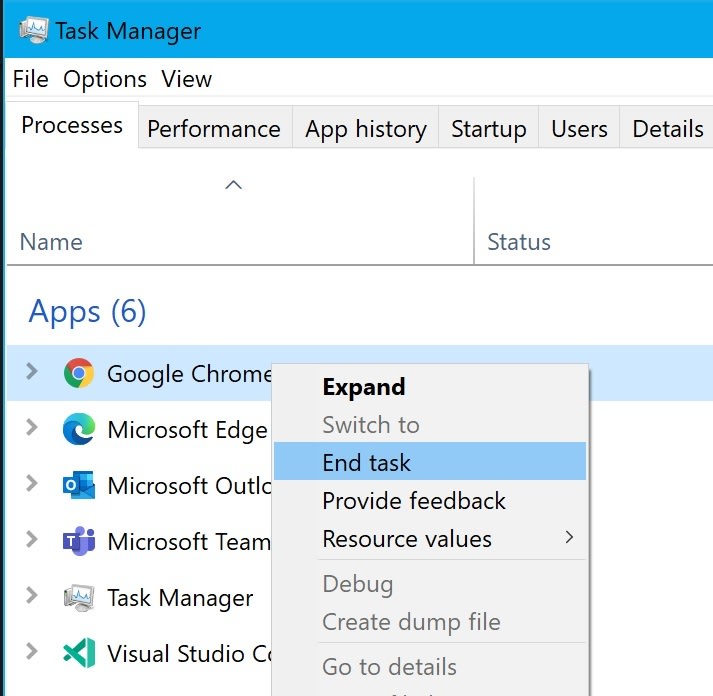This screenshot has height=696, width=713.
Task: Choose Switch to in the context menu
Action: click(430, 425)
